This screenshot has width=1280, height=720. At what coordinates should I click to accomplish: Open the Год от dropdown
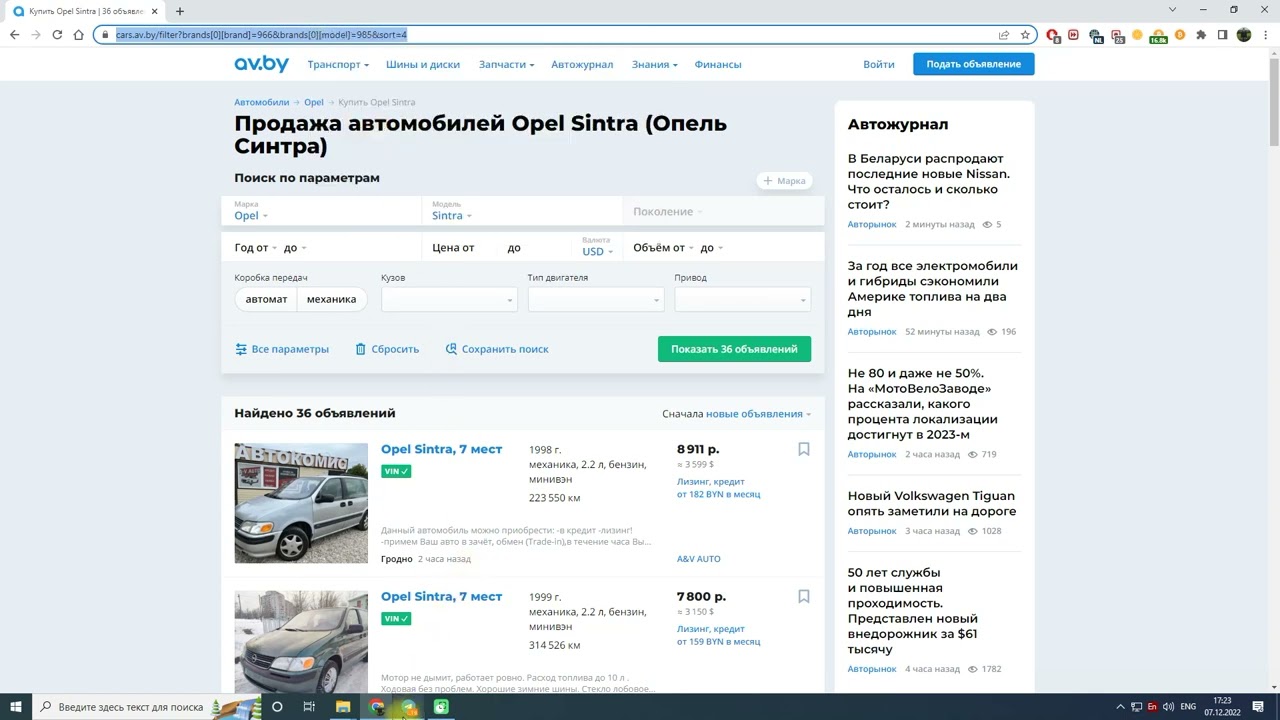255,248
